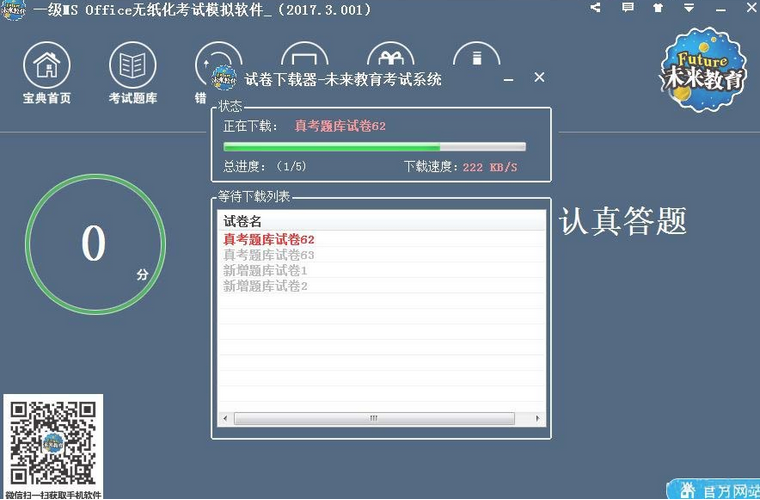
Task: Open the feedback message icon in title bar
Action: click(x=628, y=7)
